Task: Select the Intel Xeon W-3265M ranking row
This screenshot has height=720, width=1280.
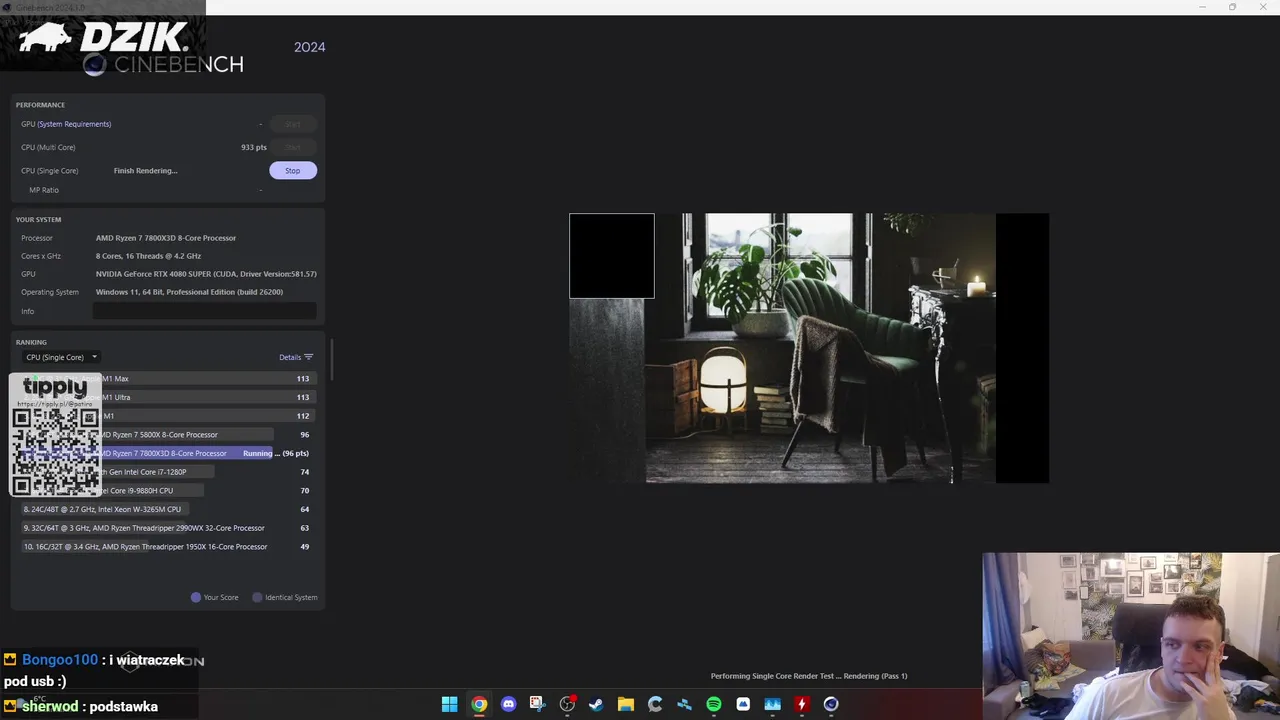Action: click(x=167, y=509)
